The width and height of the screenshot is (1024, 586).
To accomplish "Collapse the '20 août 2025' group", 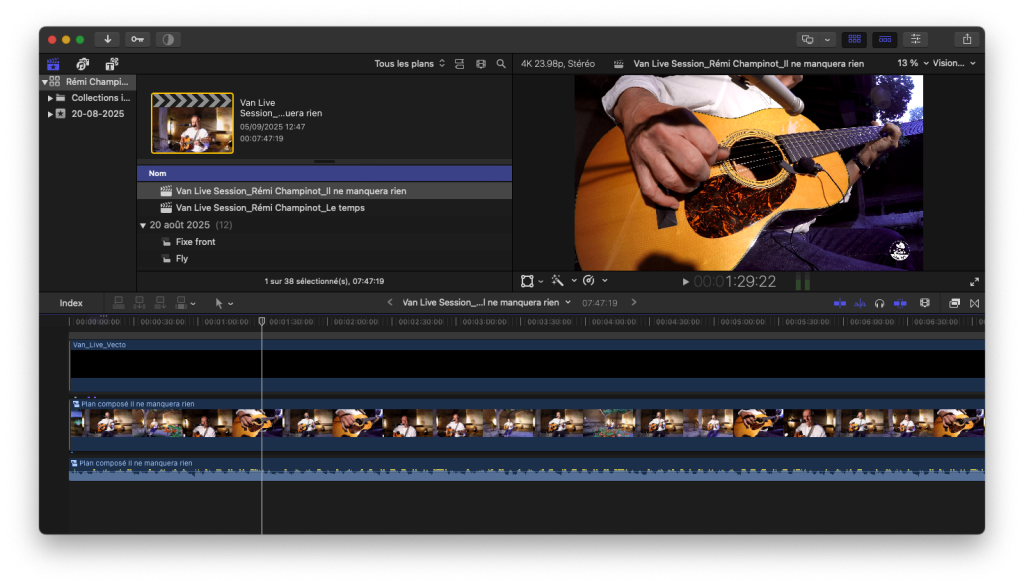I will click(x=143, y=226).
